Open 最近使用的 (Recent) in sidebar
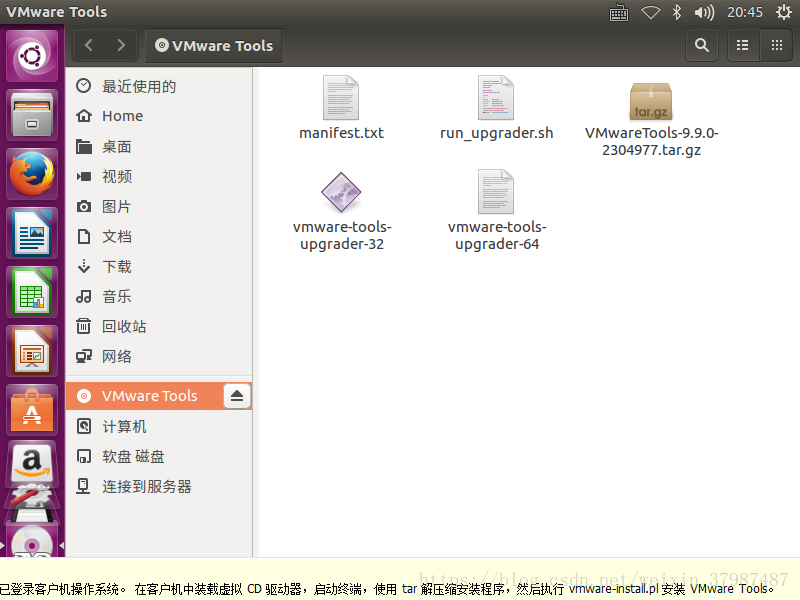 [159, 86]
